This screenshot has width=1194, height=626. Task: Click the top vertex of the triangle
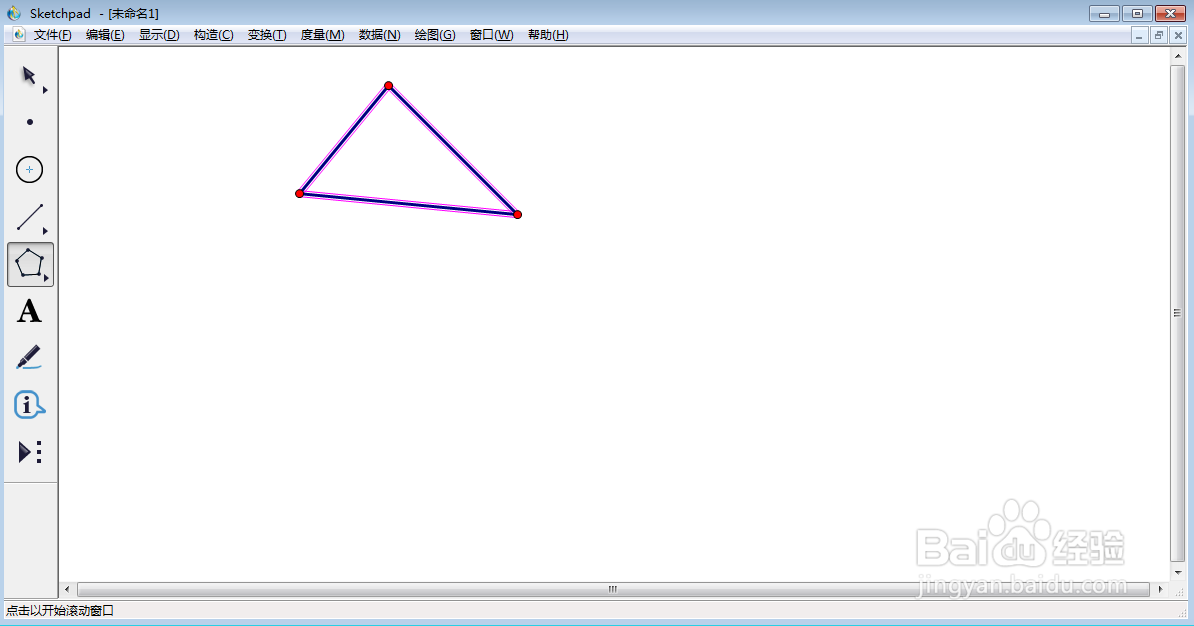coord(388,86)
